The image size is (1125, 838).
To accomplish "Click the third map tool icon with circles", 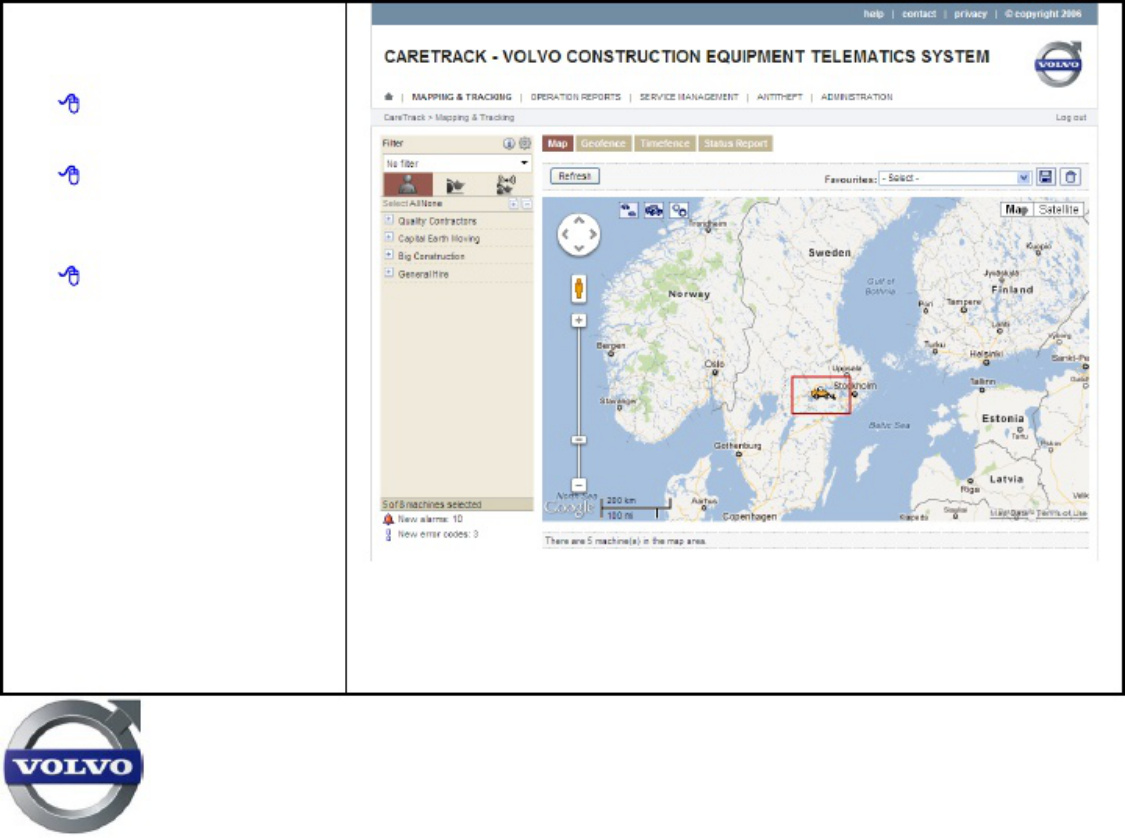I will coord(679,210).
